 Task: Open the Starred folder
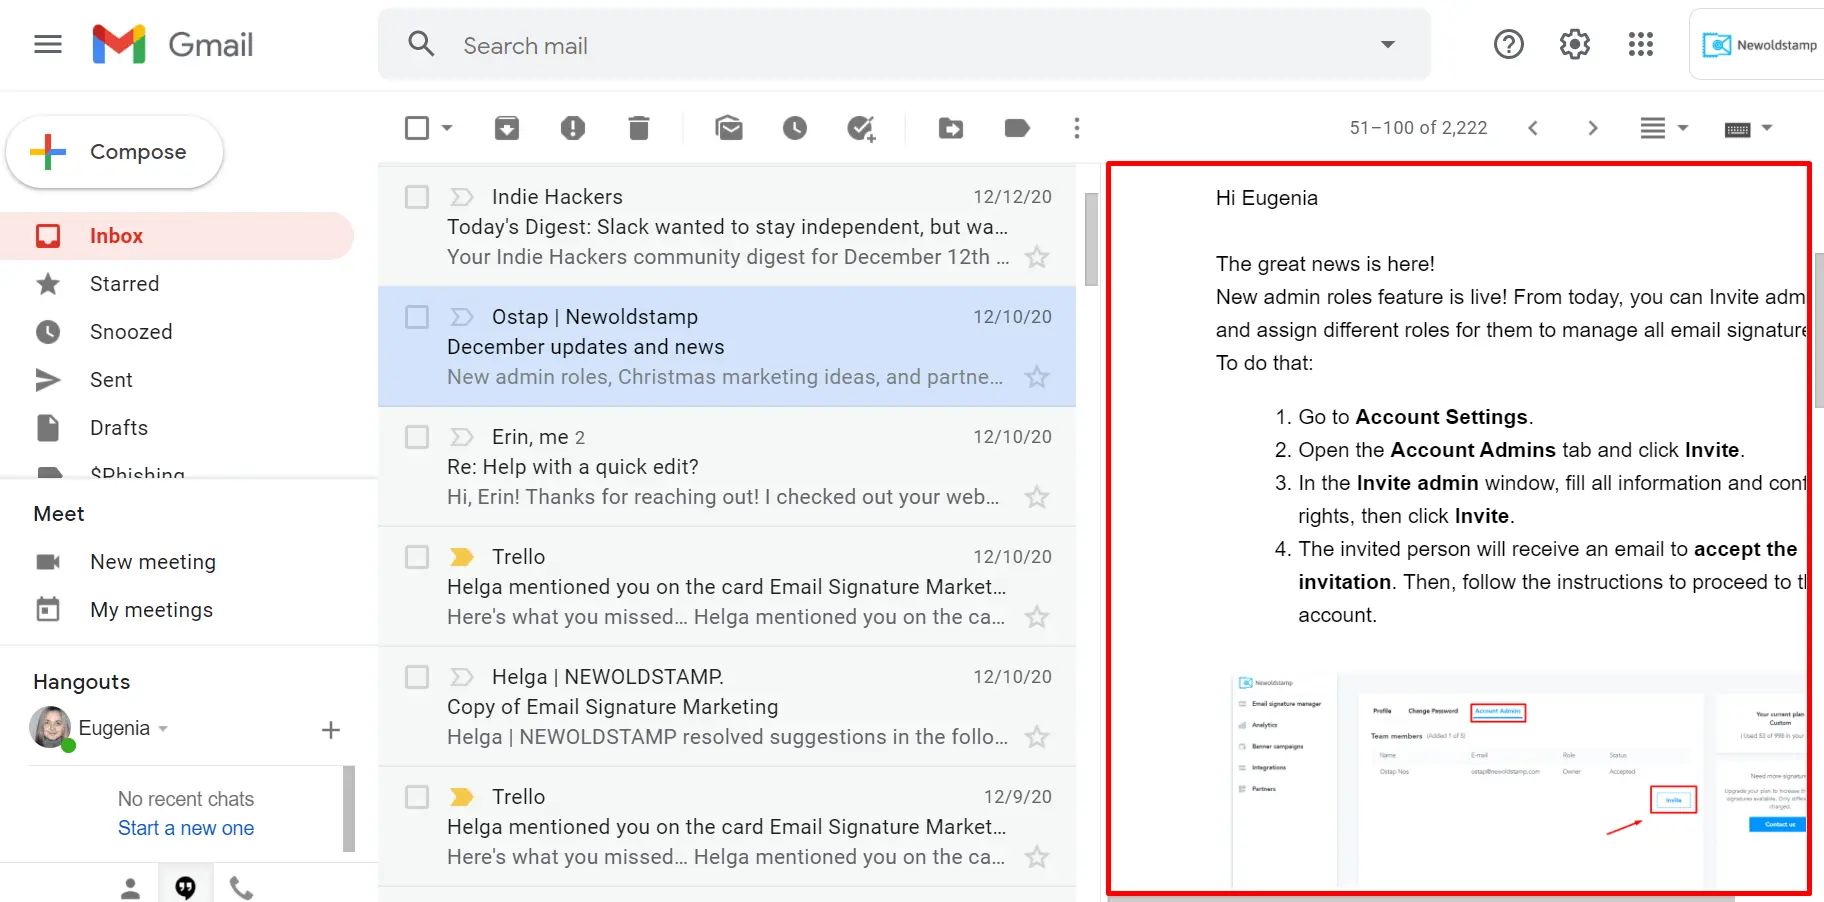pos(177,284)
